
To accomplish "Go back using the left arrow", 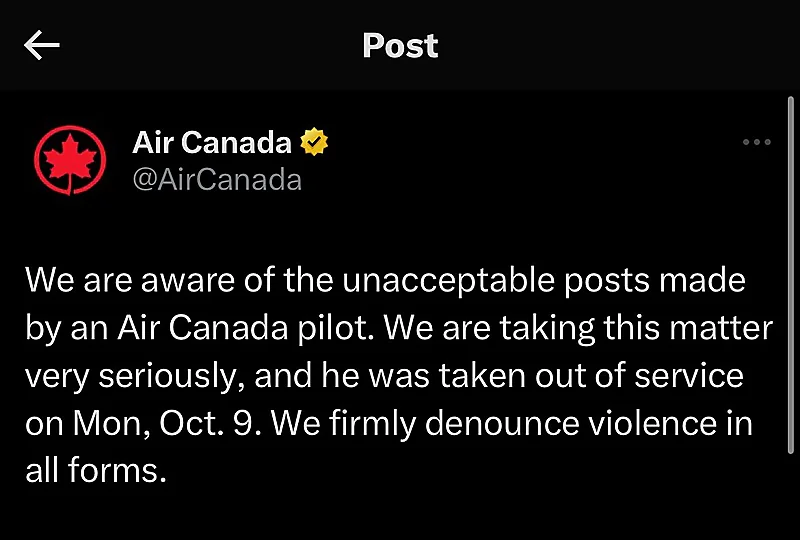I will coord(42,45).
